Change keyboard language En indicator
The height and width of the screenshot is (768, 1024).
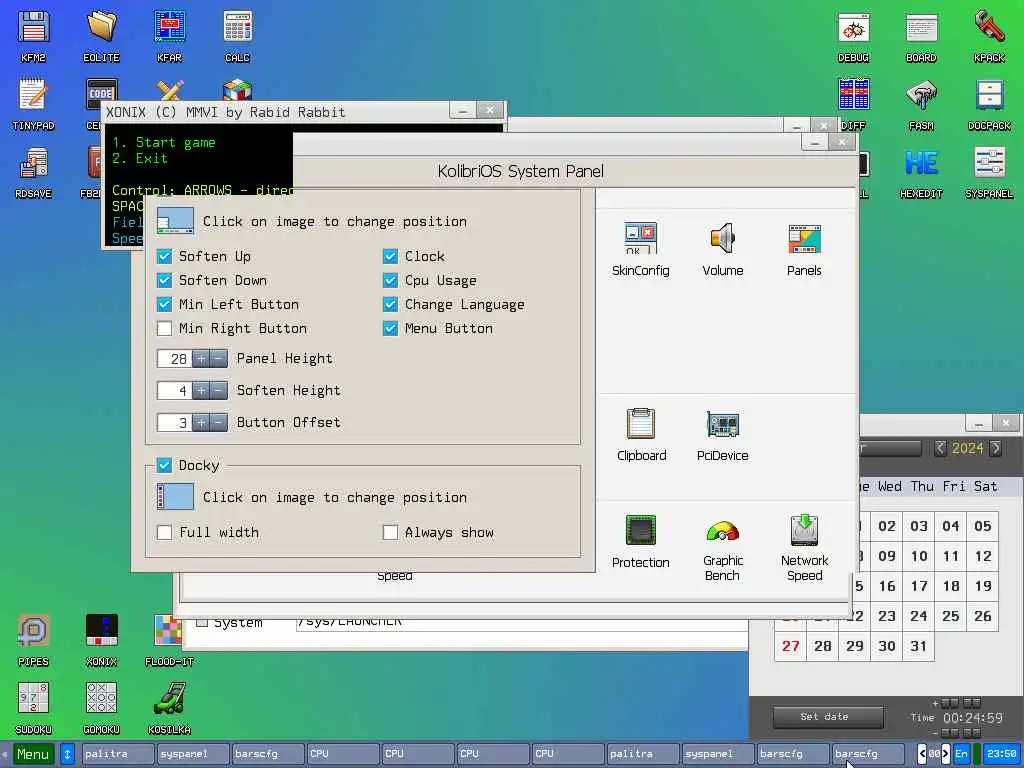pos(961,754)
